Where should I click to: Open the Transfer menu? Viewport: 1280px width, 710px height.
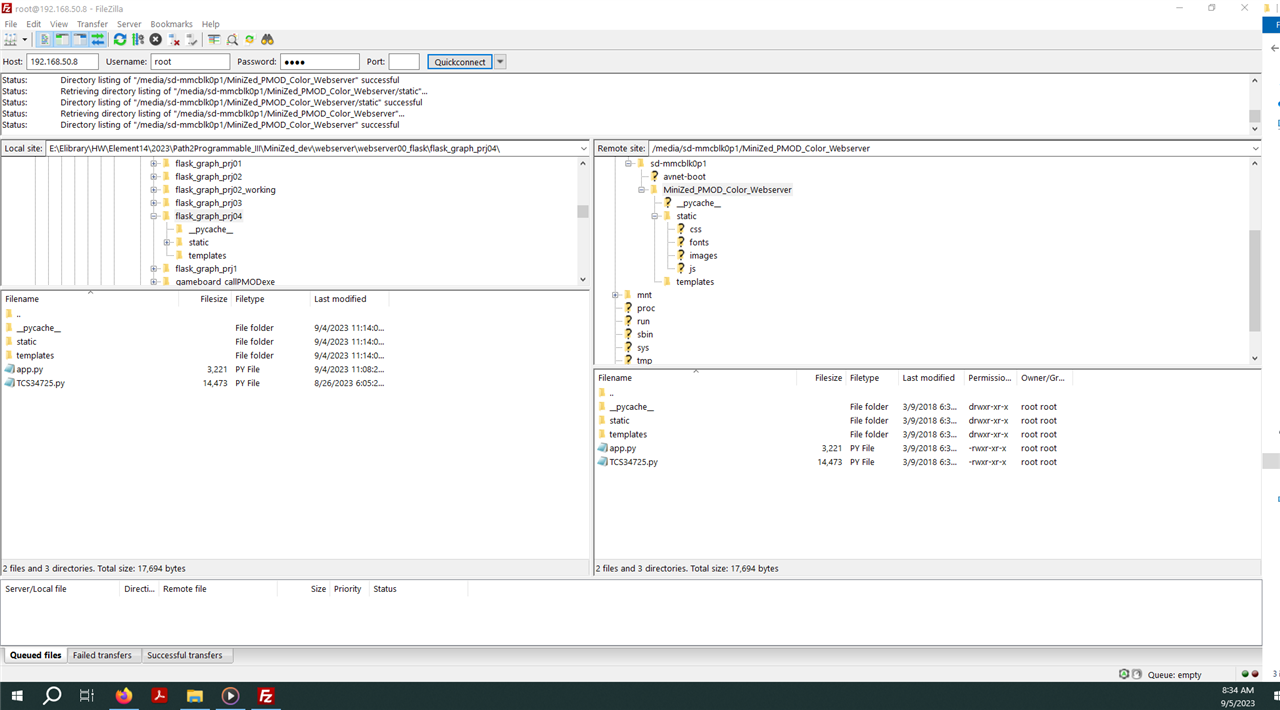[92, 24]
